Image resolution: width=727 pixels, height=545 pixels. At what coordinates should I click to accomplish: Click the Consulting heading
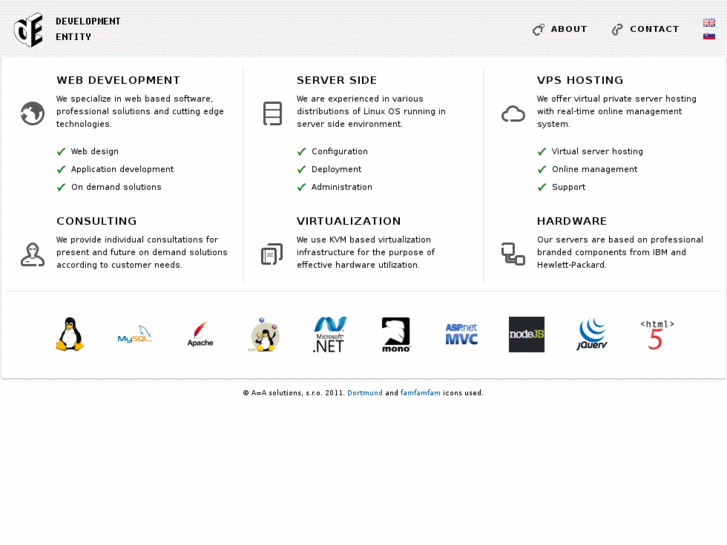tap(96, 221)
